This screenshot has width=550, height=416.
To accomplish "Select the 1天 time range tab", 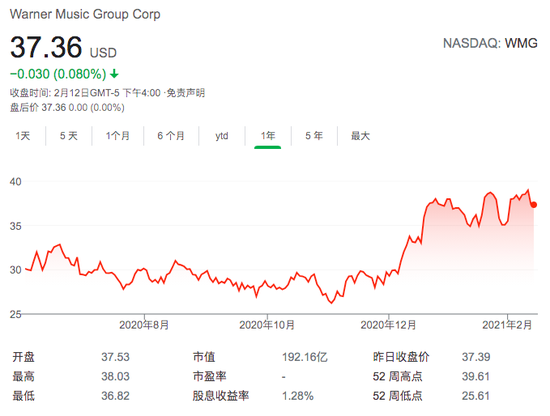I will 23,136.
